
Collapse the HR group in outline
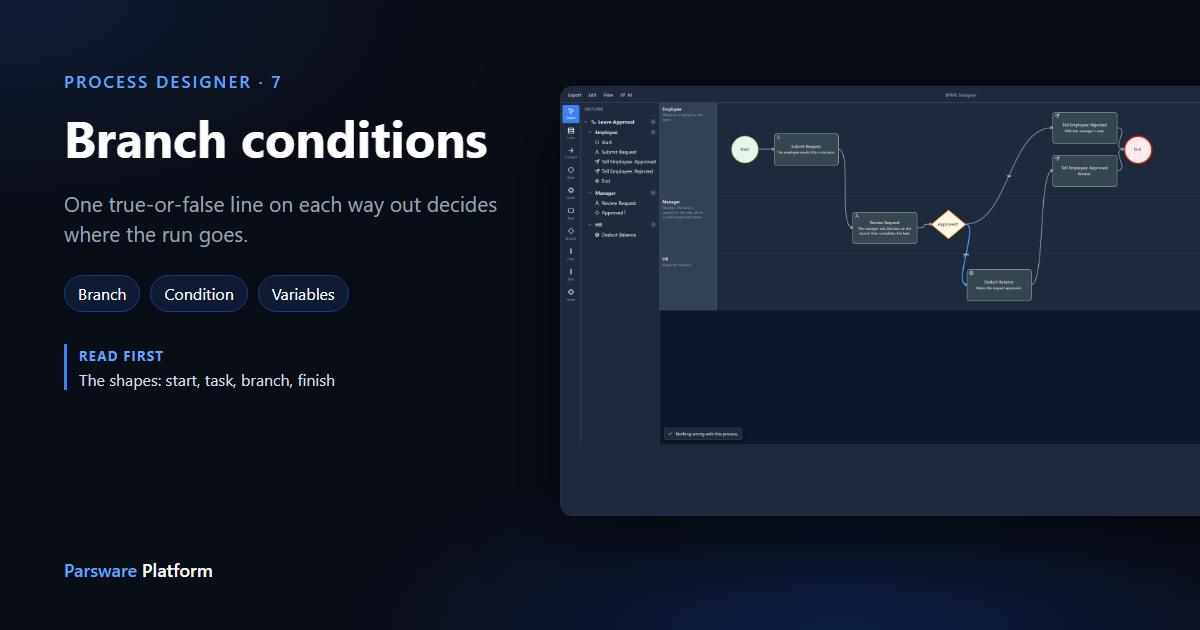(590, 225)
